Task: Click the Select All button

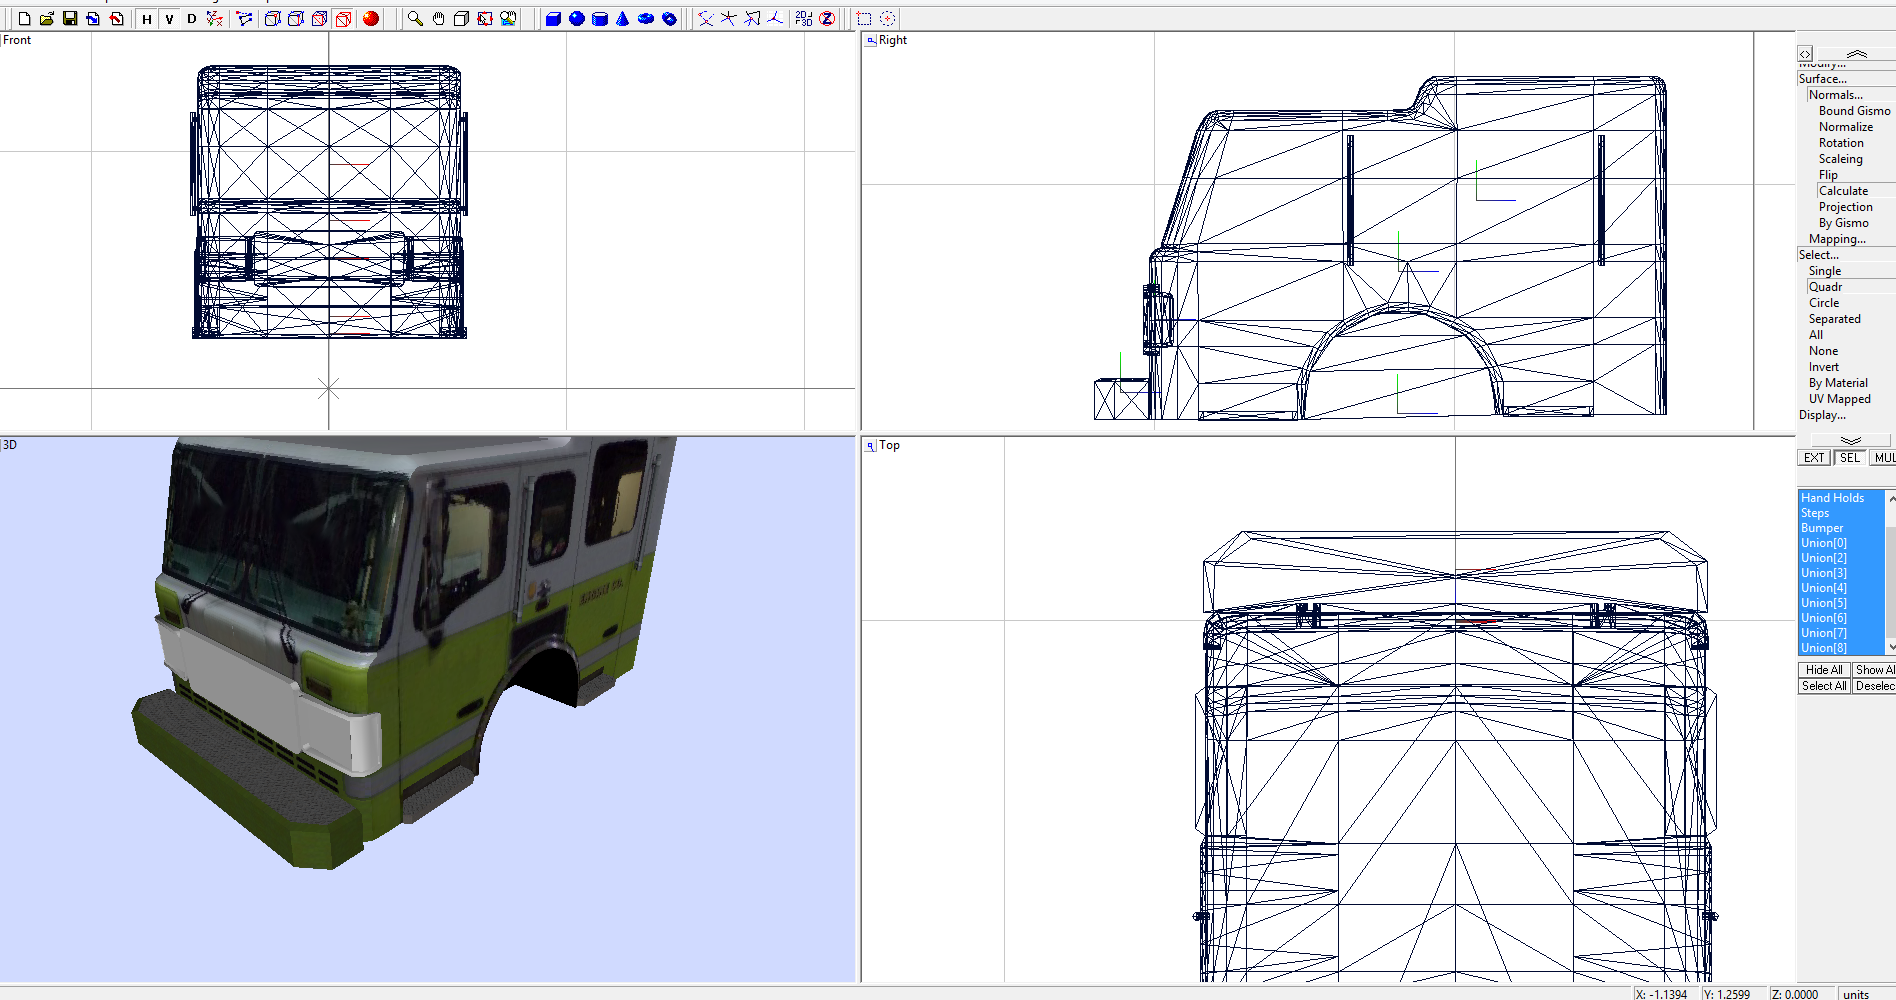Action: click(1823, 686)
